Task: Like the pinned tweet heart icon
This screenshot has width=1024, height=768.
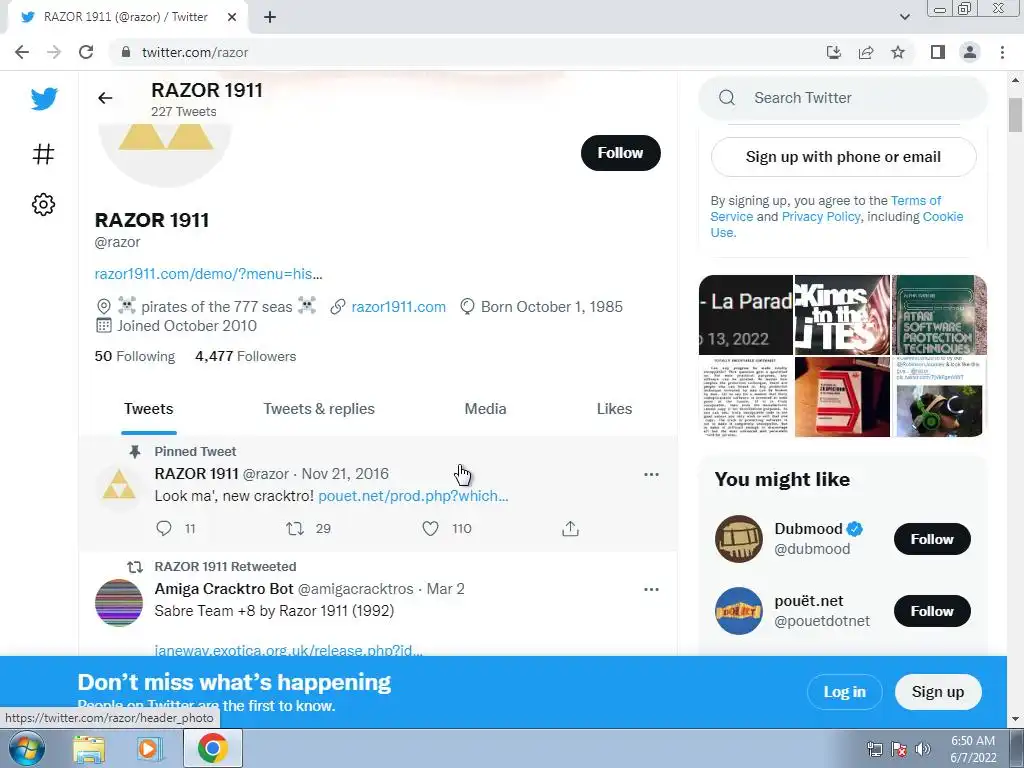Action: coord(430,528)
